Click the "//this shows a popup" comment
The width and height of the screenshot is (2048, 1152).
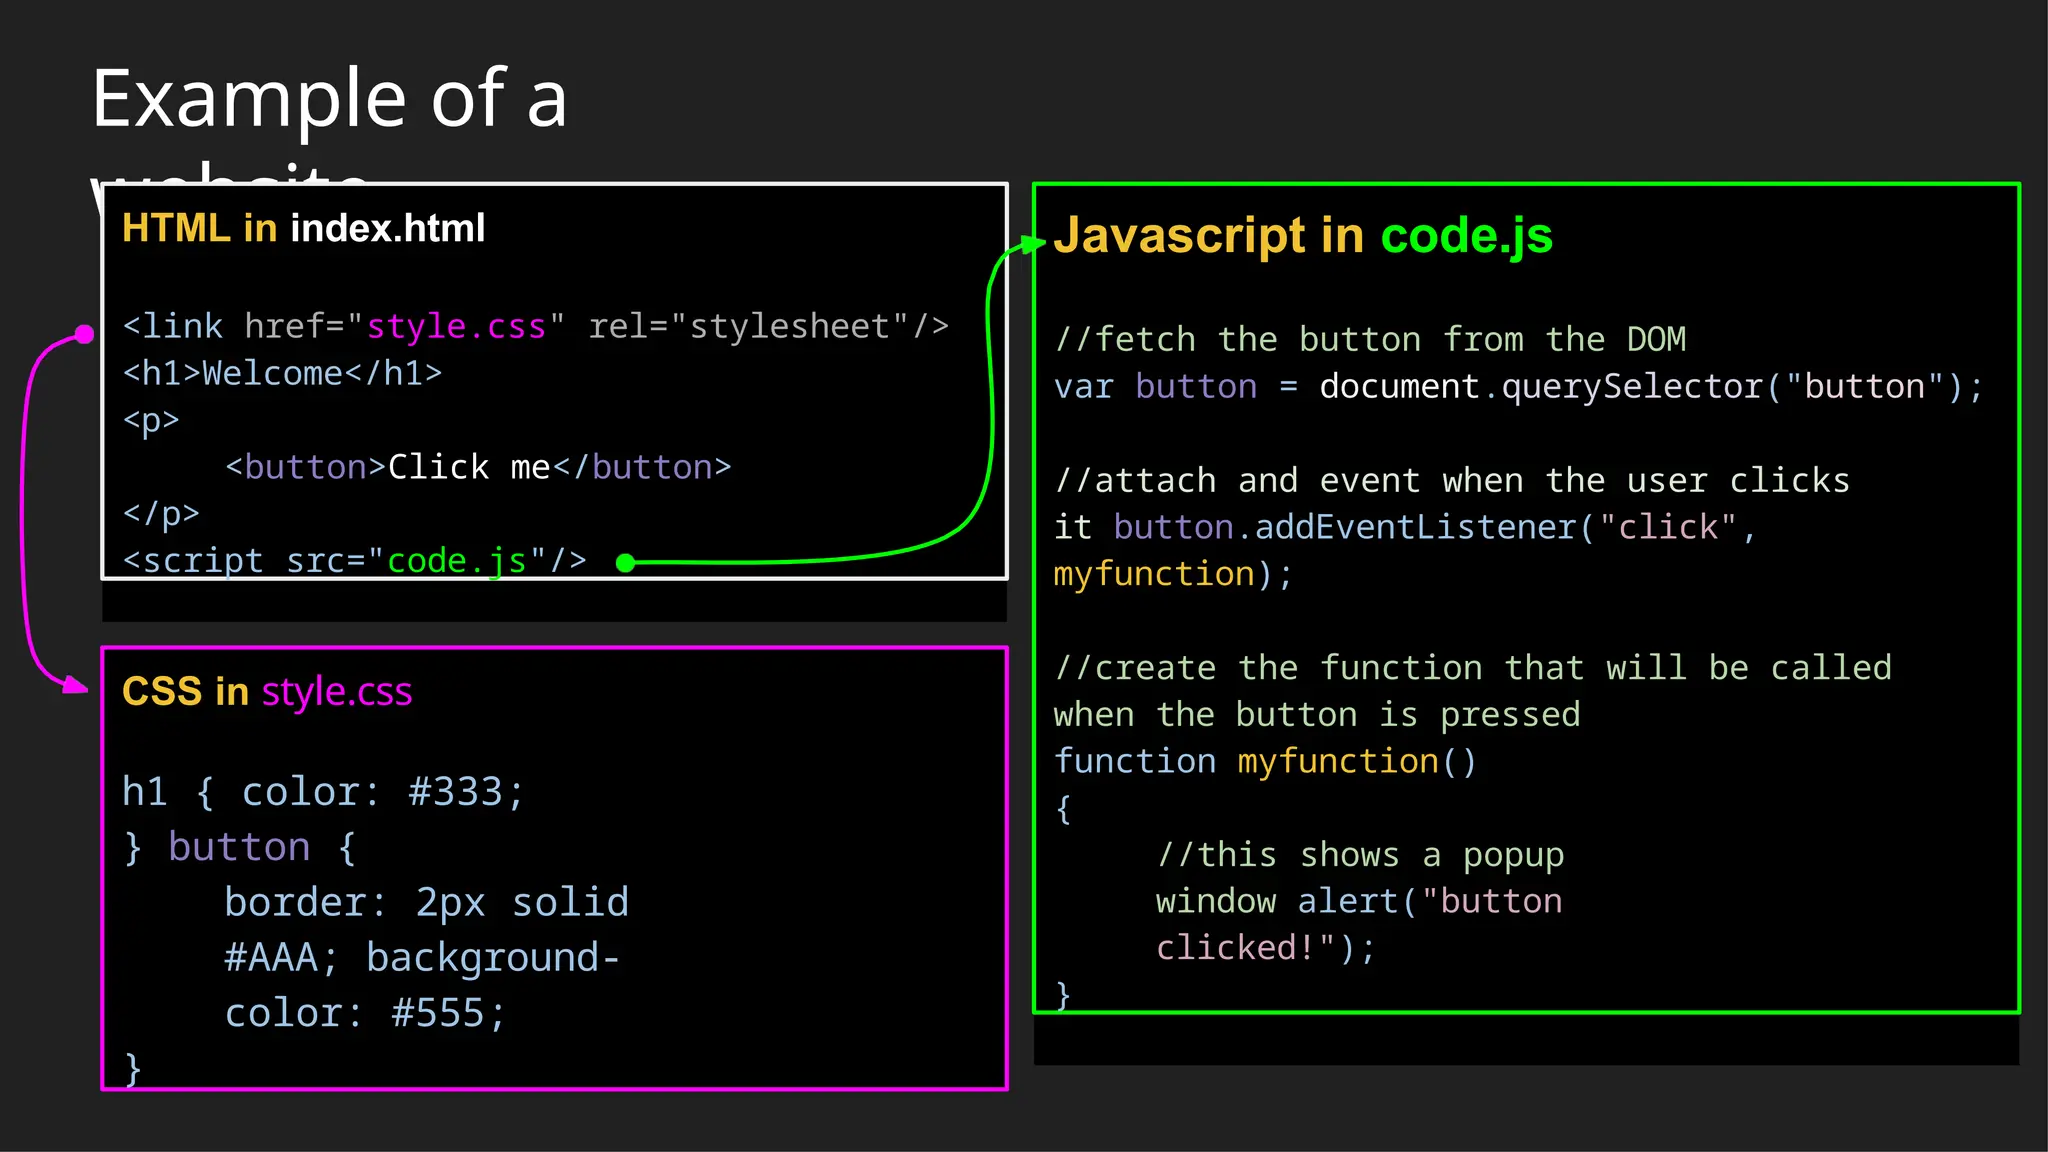coord(1360,855)
